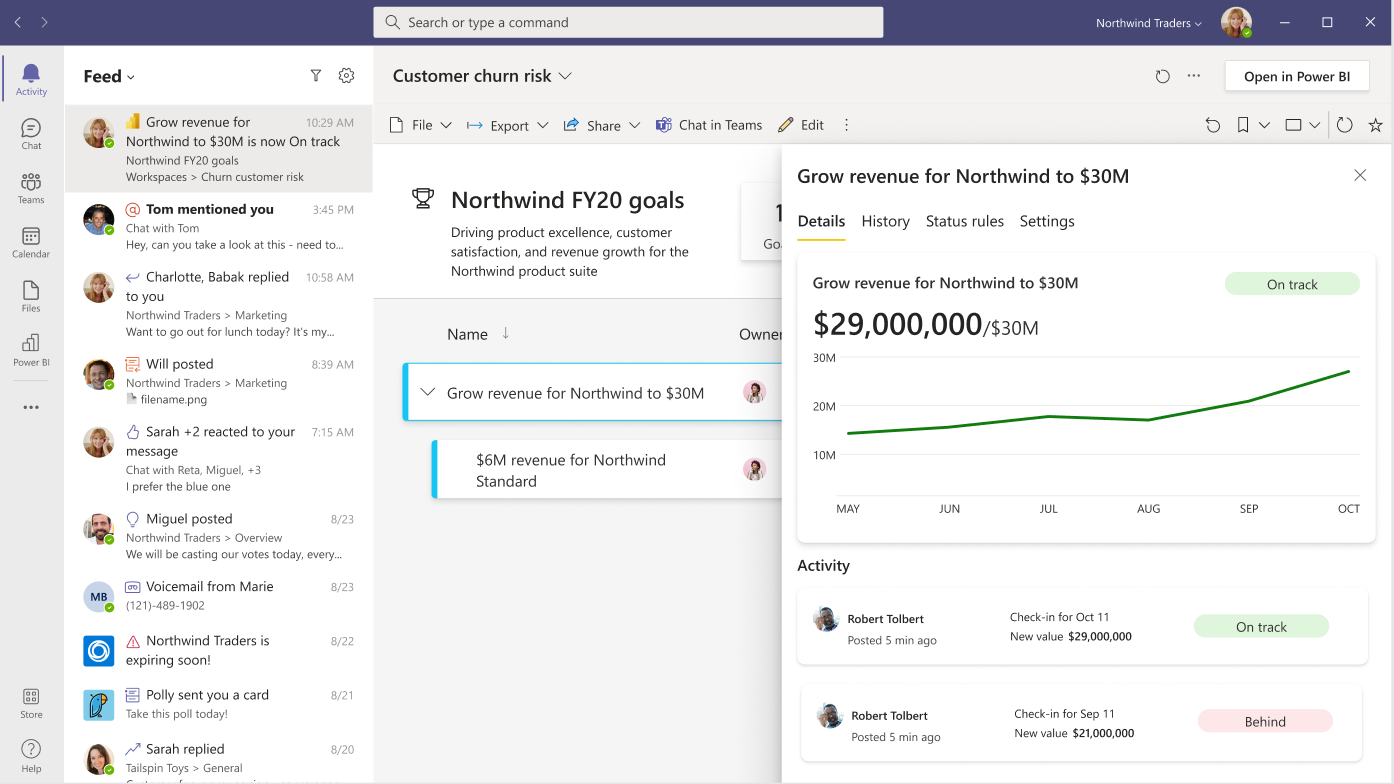Open the Share dropdown
1394x784 pixels.
601,125
